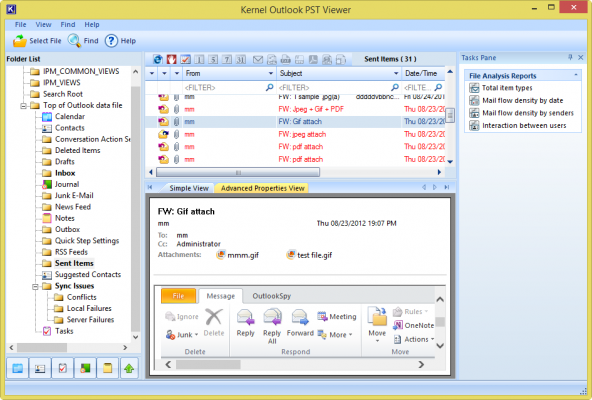This screenshot has height=400, width=592.
Task: Collapse the Top of Outlook data file node
Action: [23, 106]
